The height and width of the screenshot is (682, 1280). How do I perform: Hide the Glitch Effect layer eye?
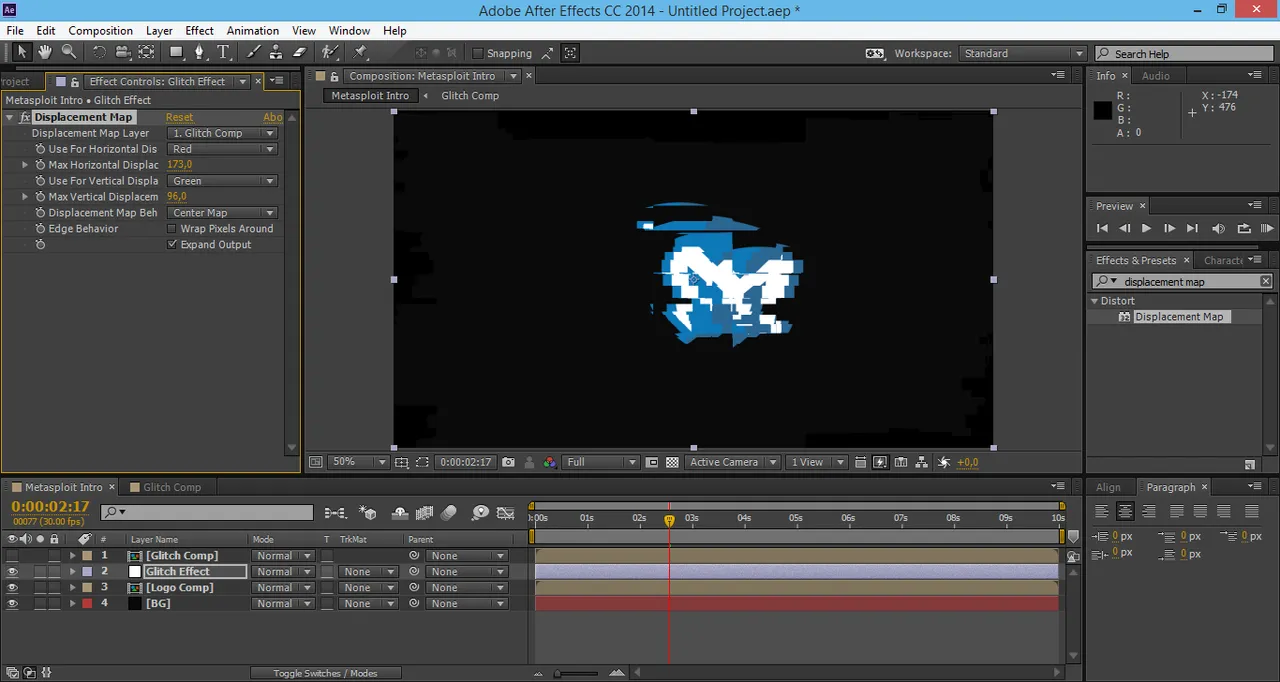12,572
